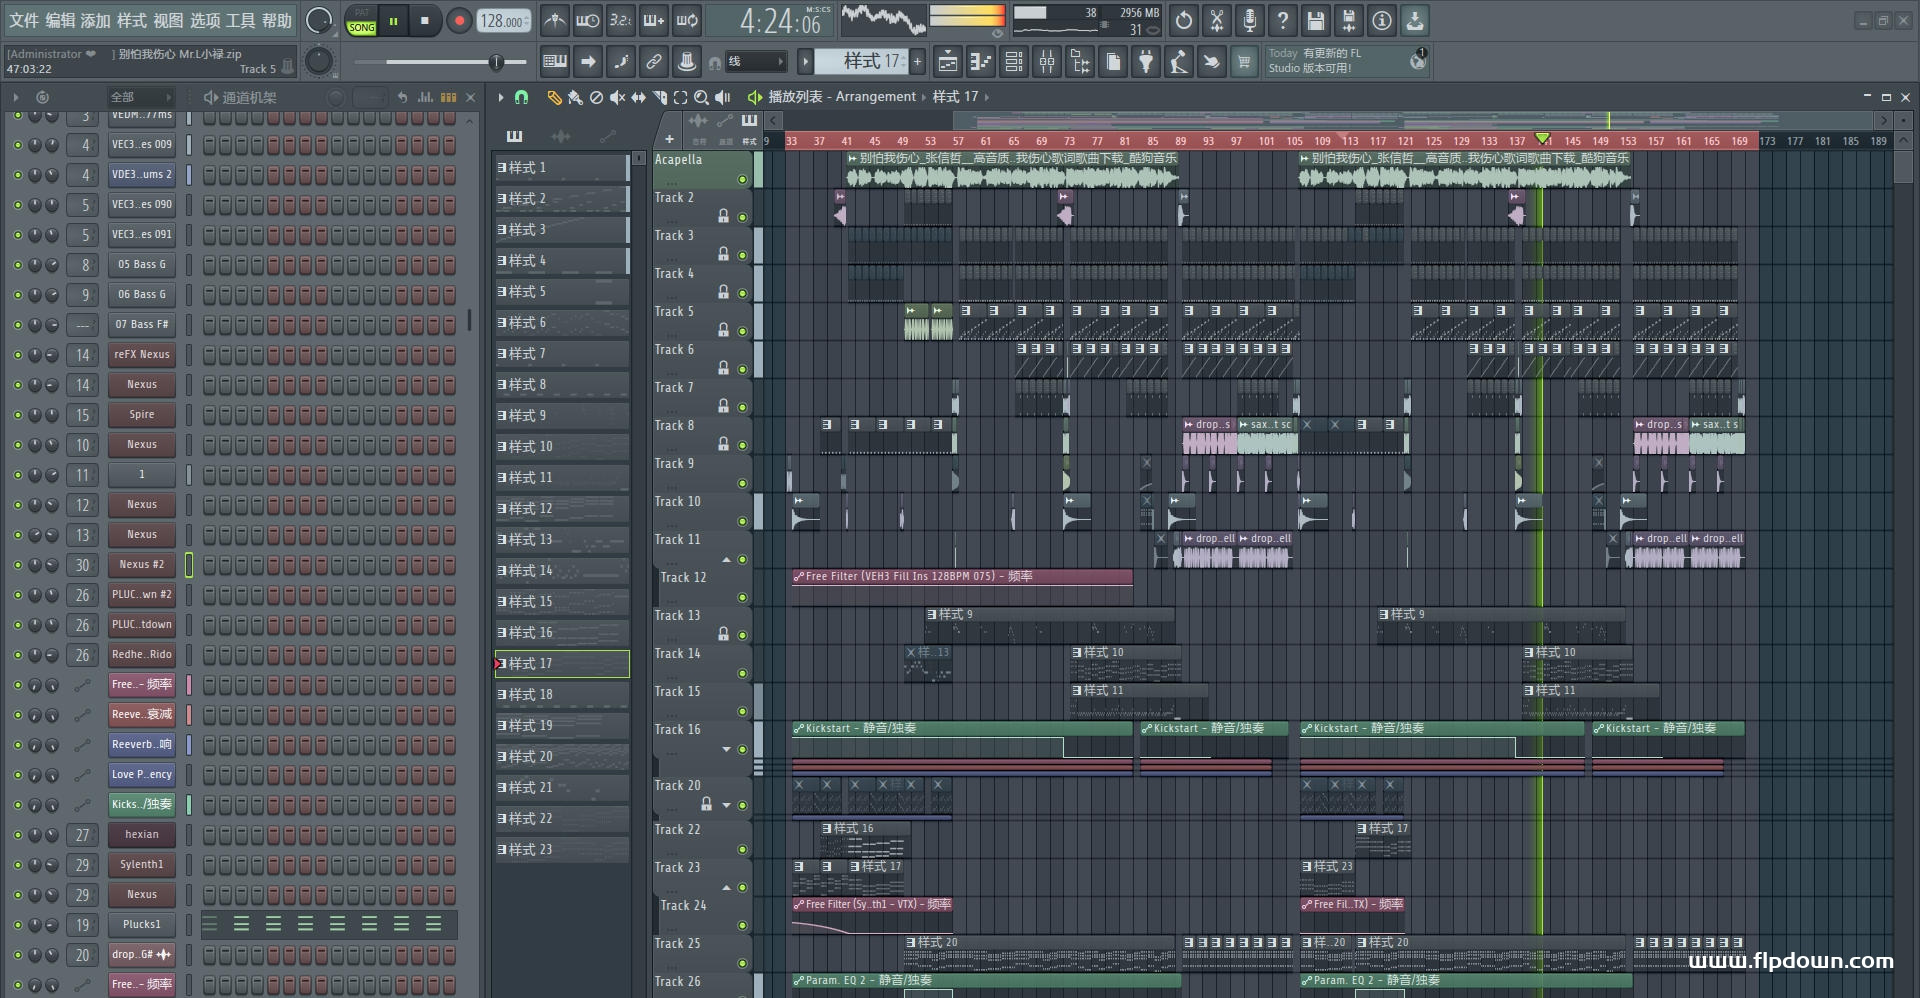Open the snap type dropdown labeled 线

[x=755, y=62]
